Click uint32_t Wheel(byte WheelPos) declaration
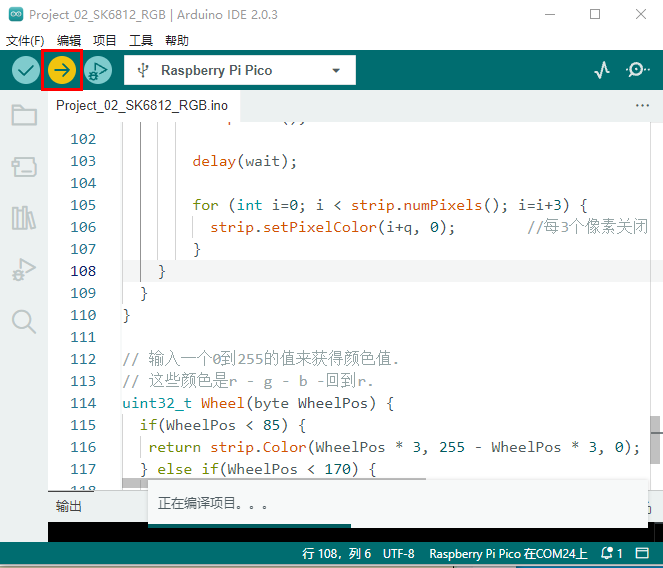 [x=258, y=403]
